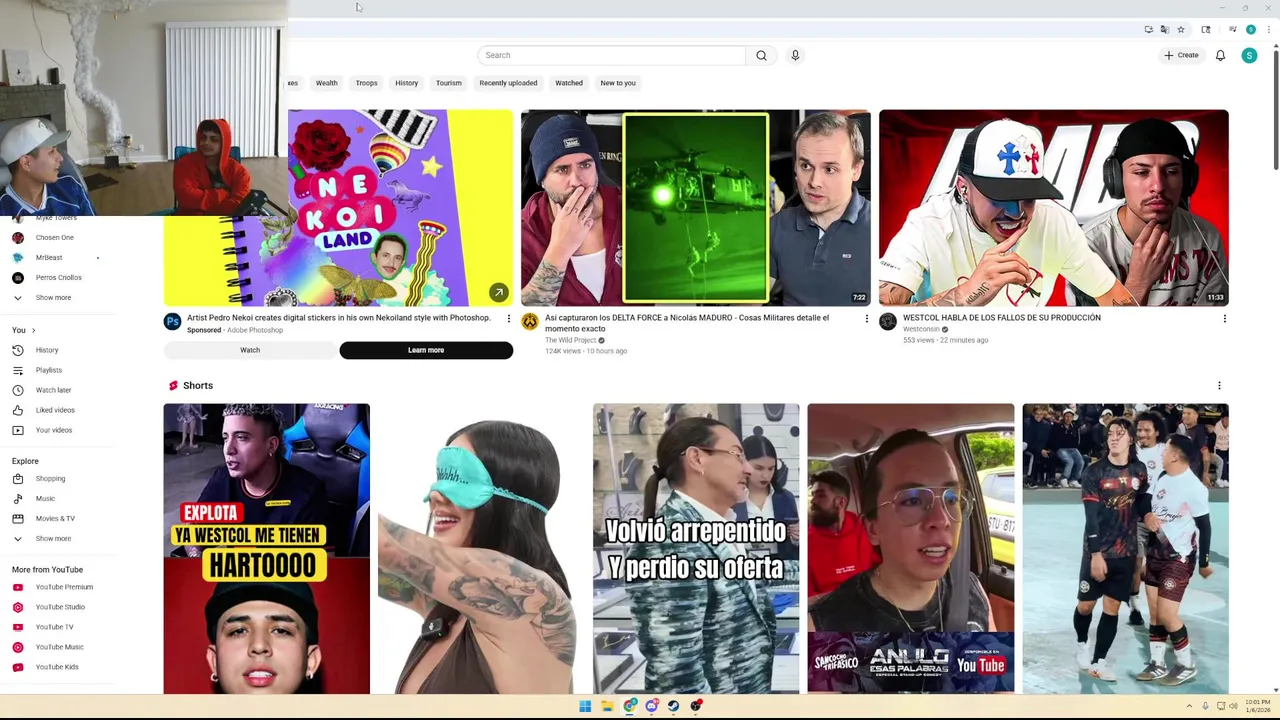
Task: Select the Watched filter chip
Action: pos(569,83)
